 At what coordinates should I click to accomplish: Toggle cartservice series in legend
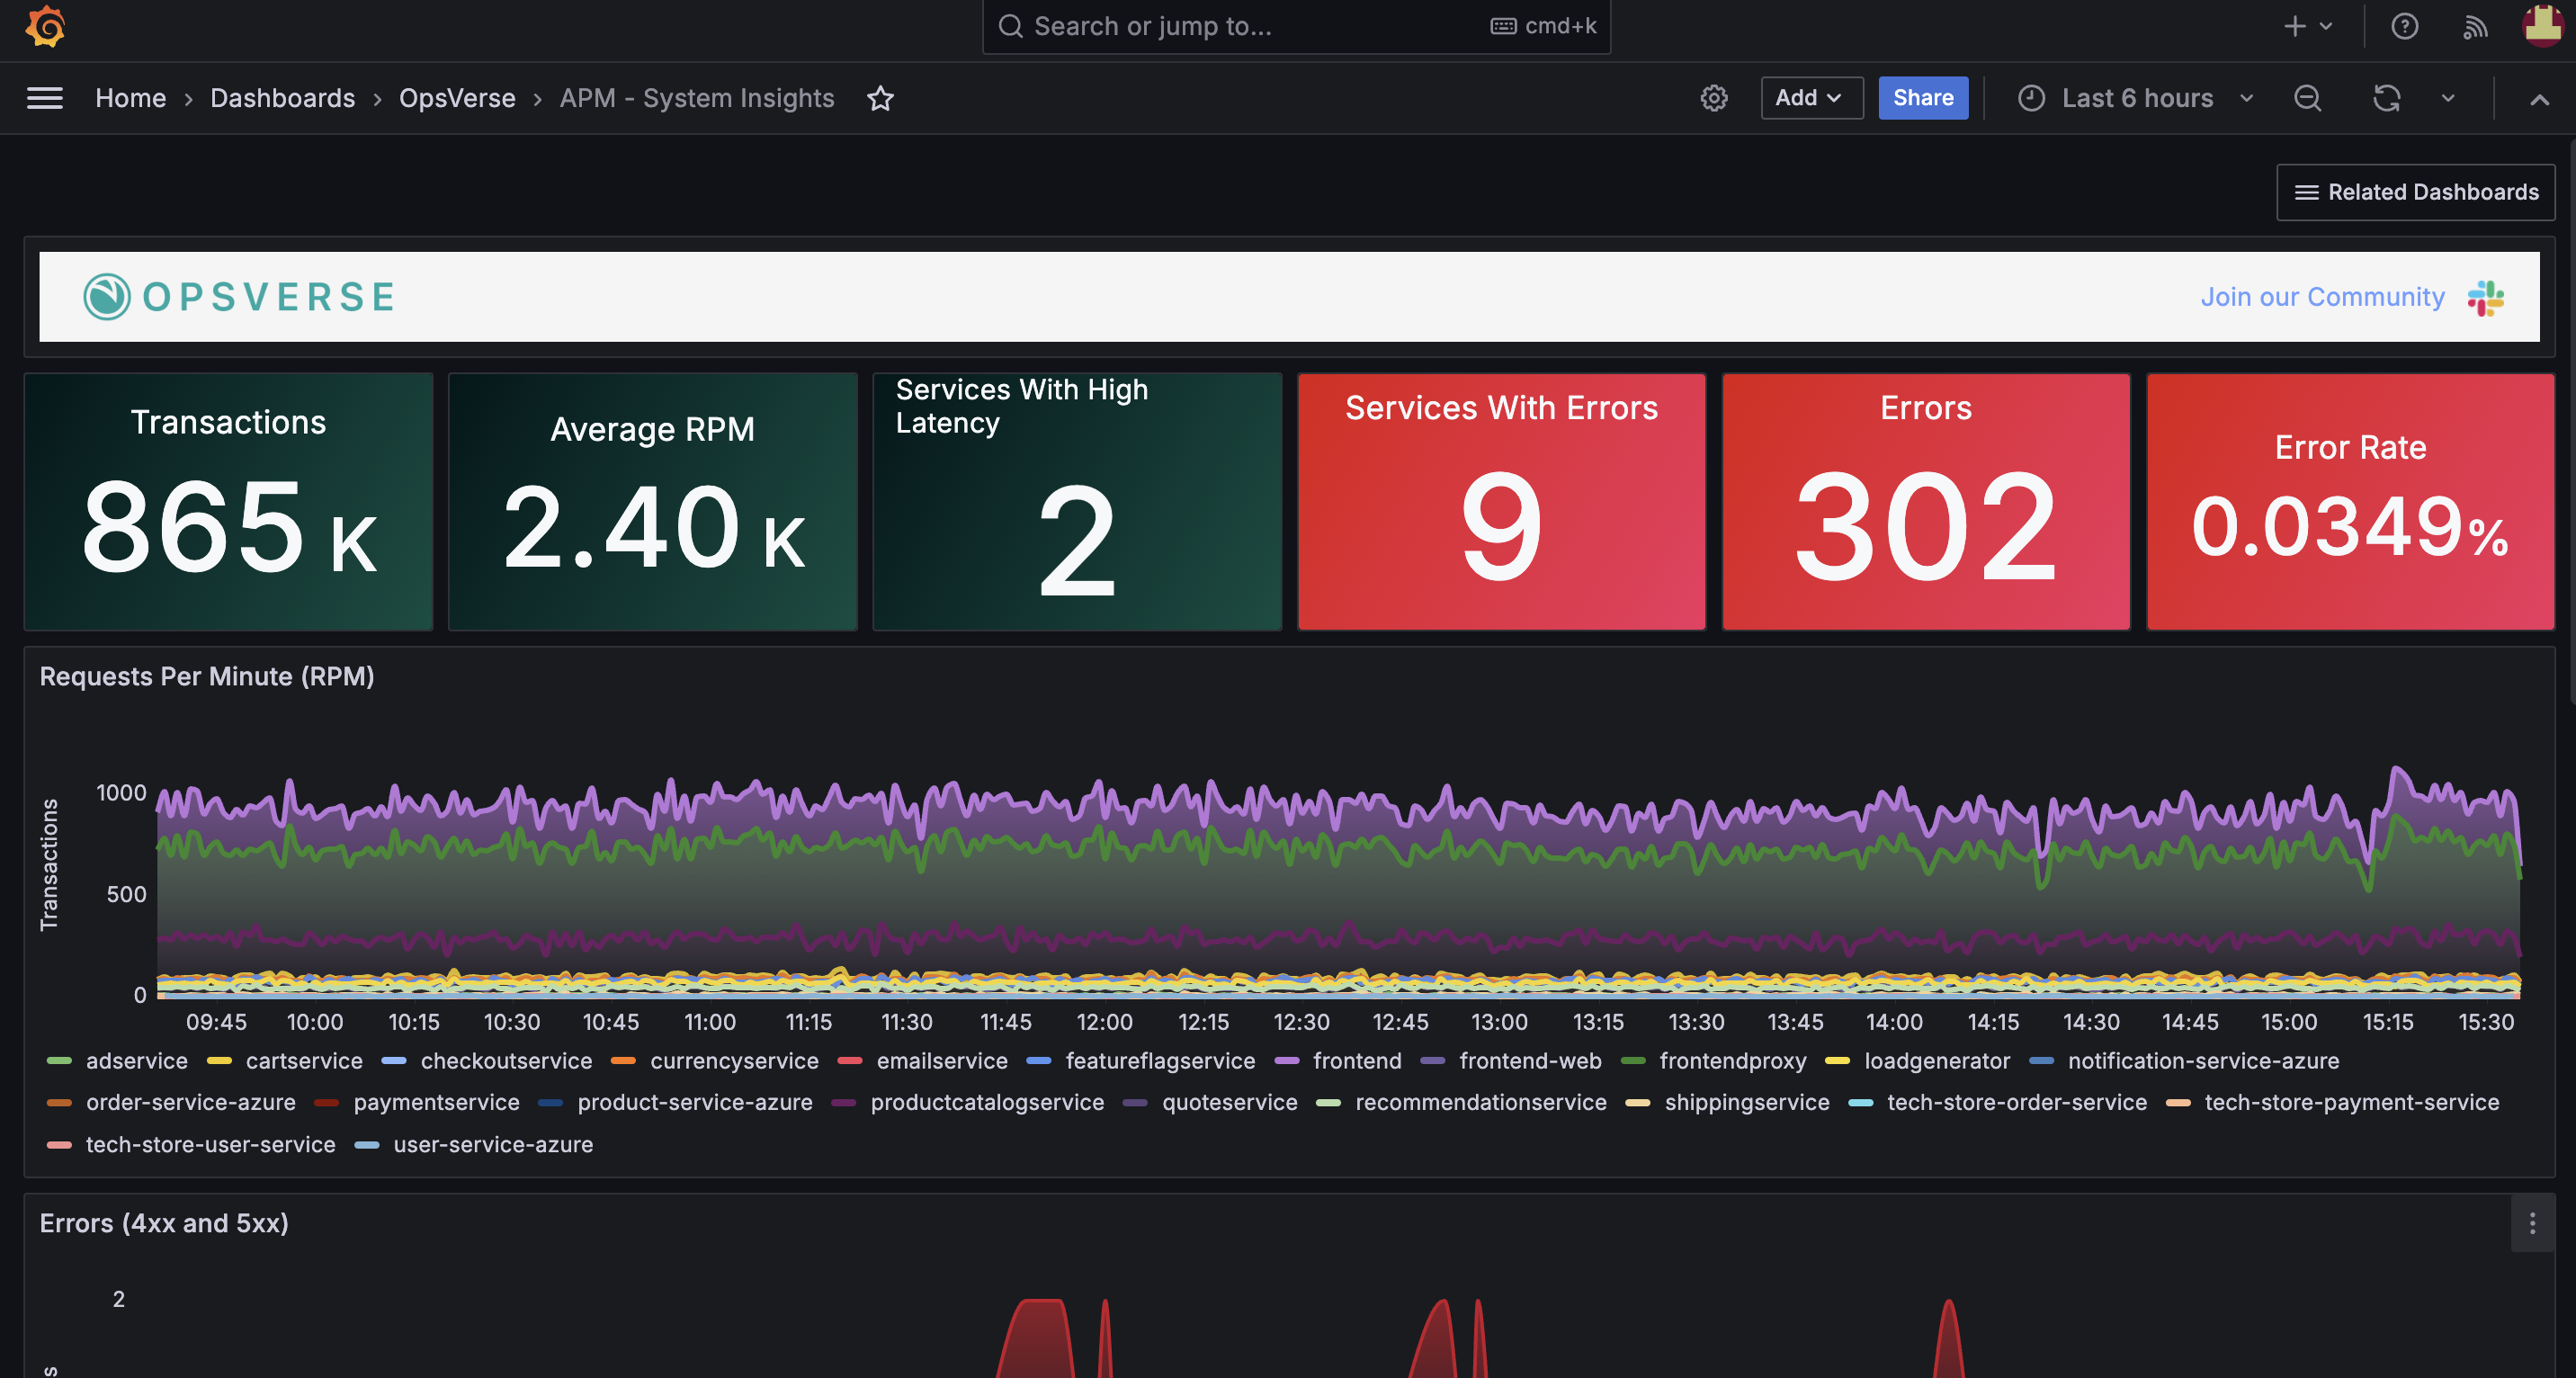coord(304,1061)
